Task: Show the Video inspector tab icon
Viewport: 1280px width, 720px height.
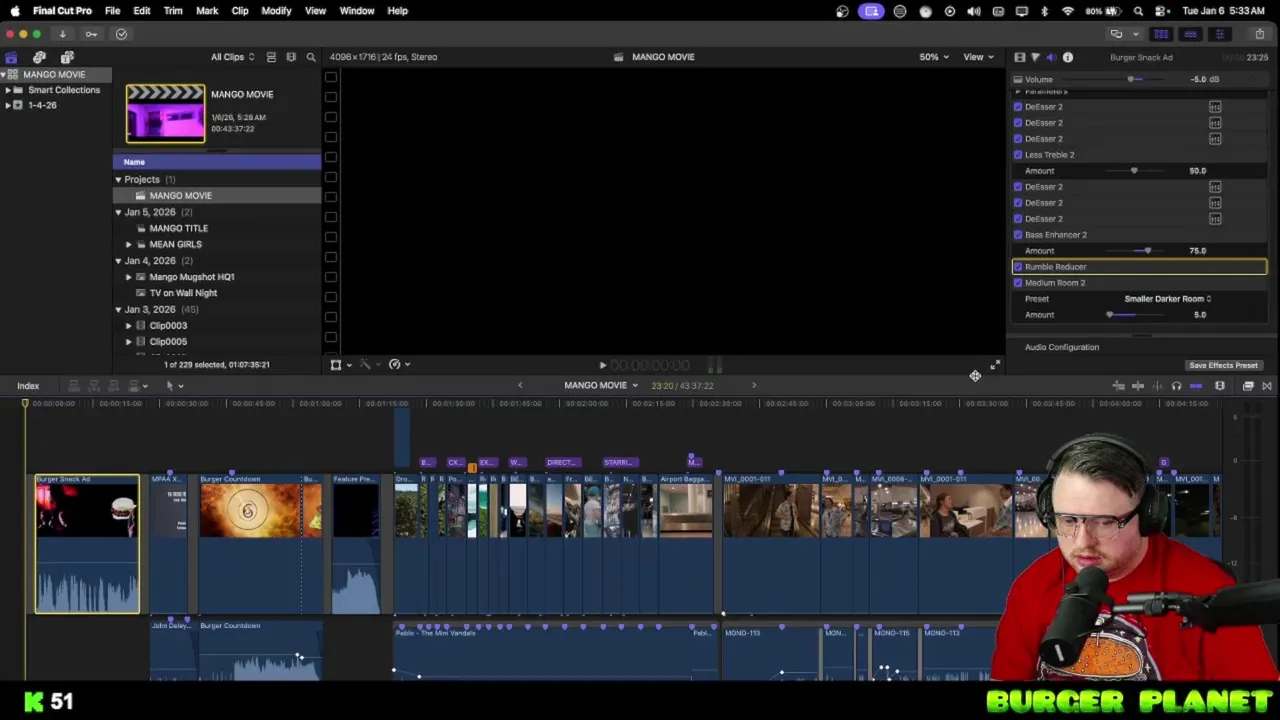Action: click(x=1019, y=57)
